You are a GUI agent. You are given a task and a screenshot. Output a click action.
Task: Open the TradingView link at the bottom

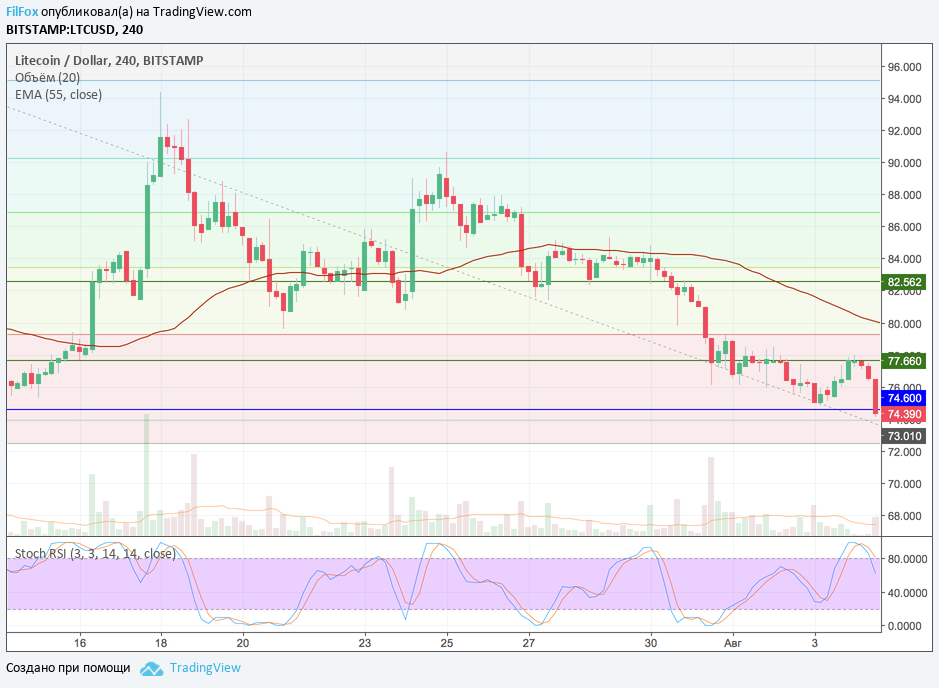(205, 668)
